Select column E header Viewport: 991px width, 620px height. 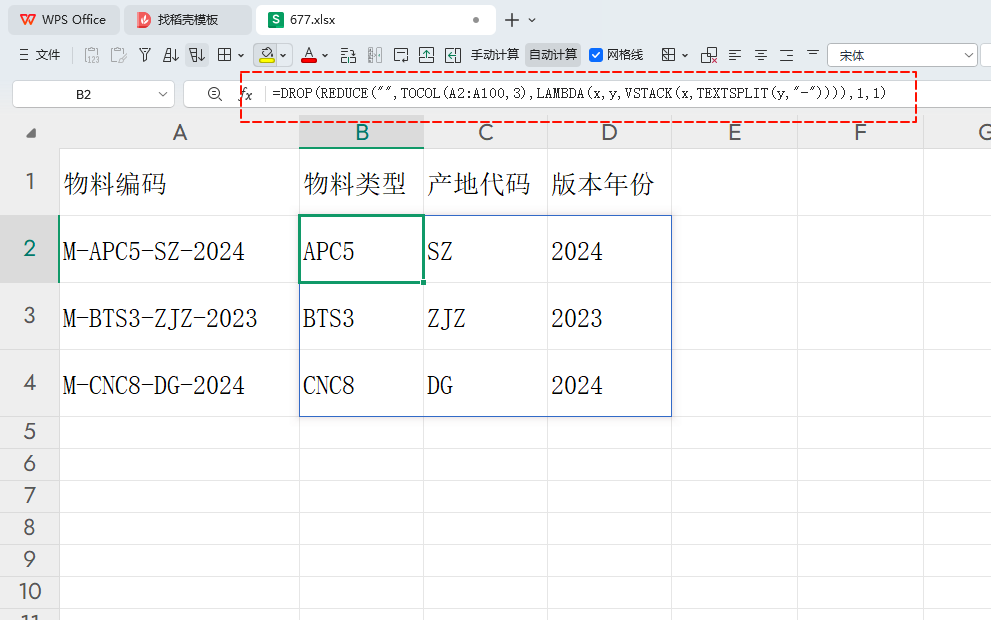tap(734, 133)
